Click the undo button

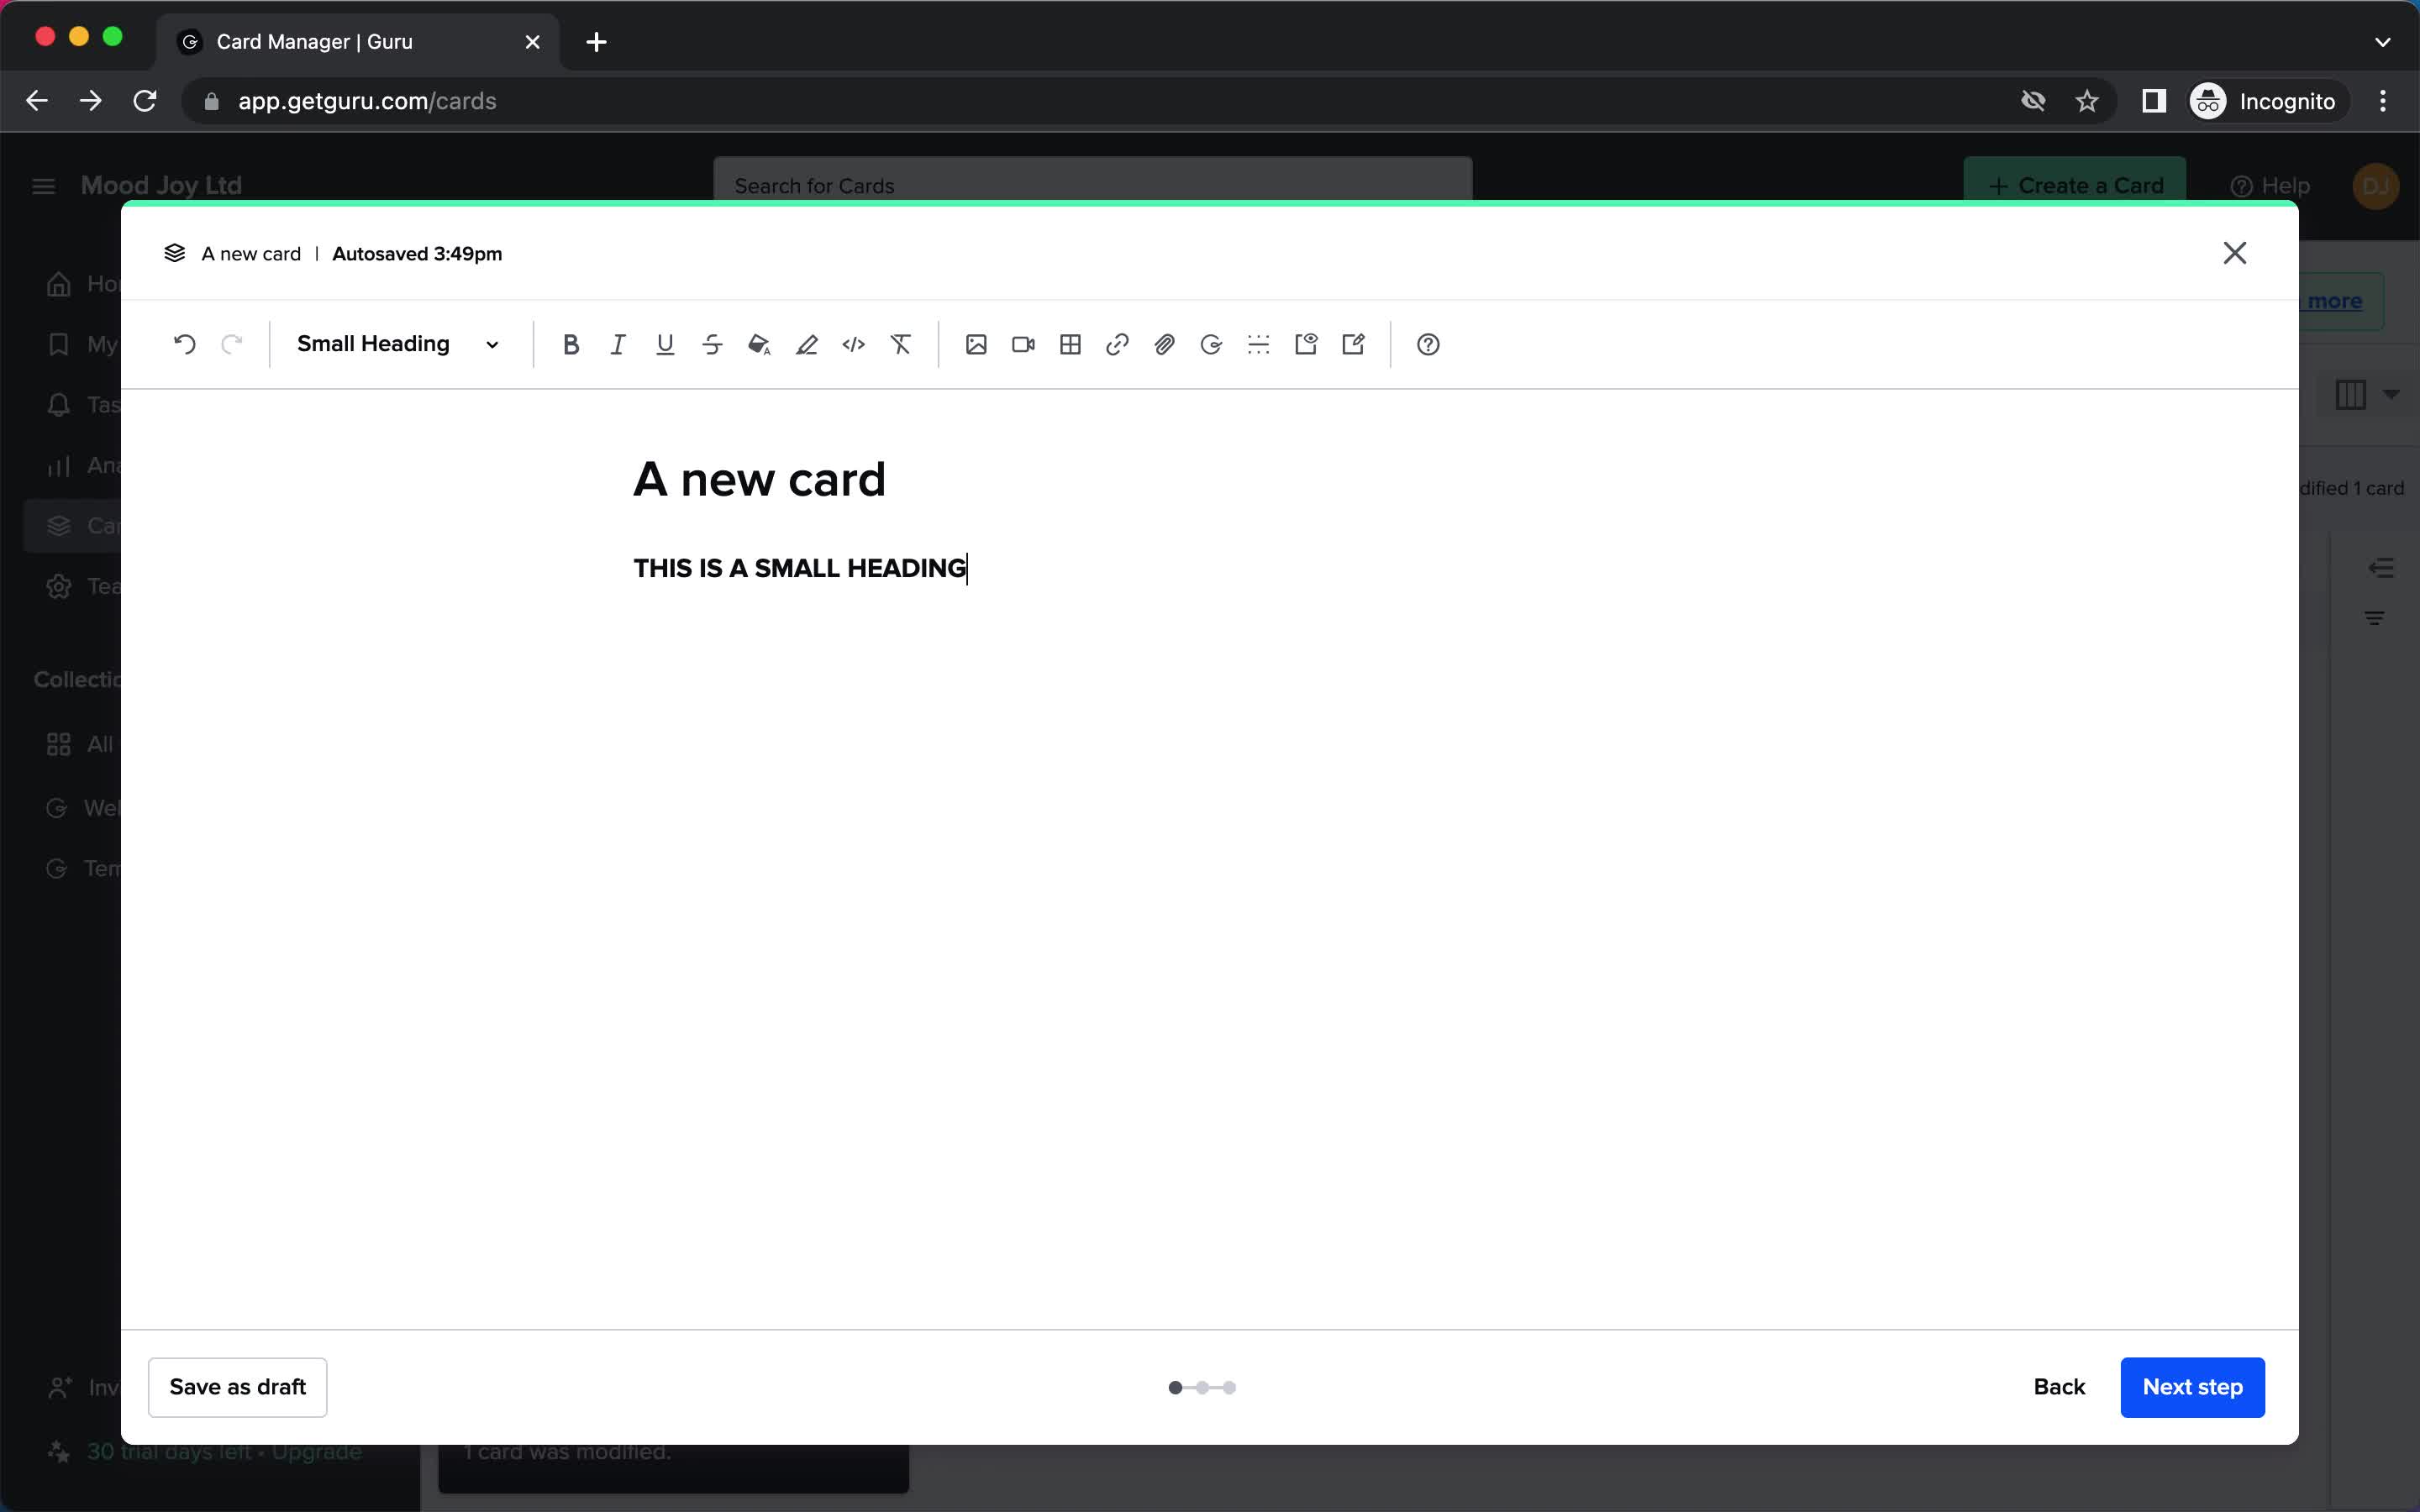point(183,344)
